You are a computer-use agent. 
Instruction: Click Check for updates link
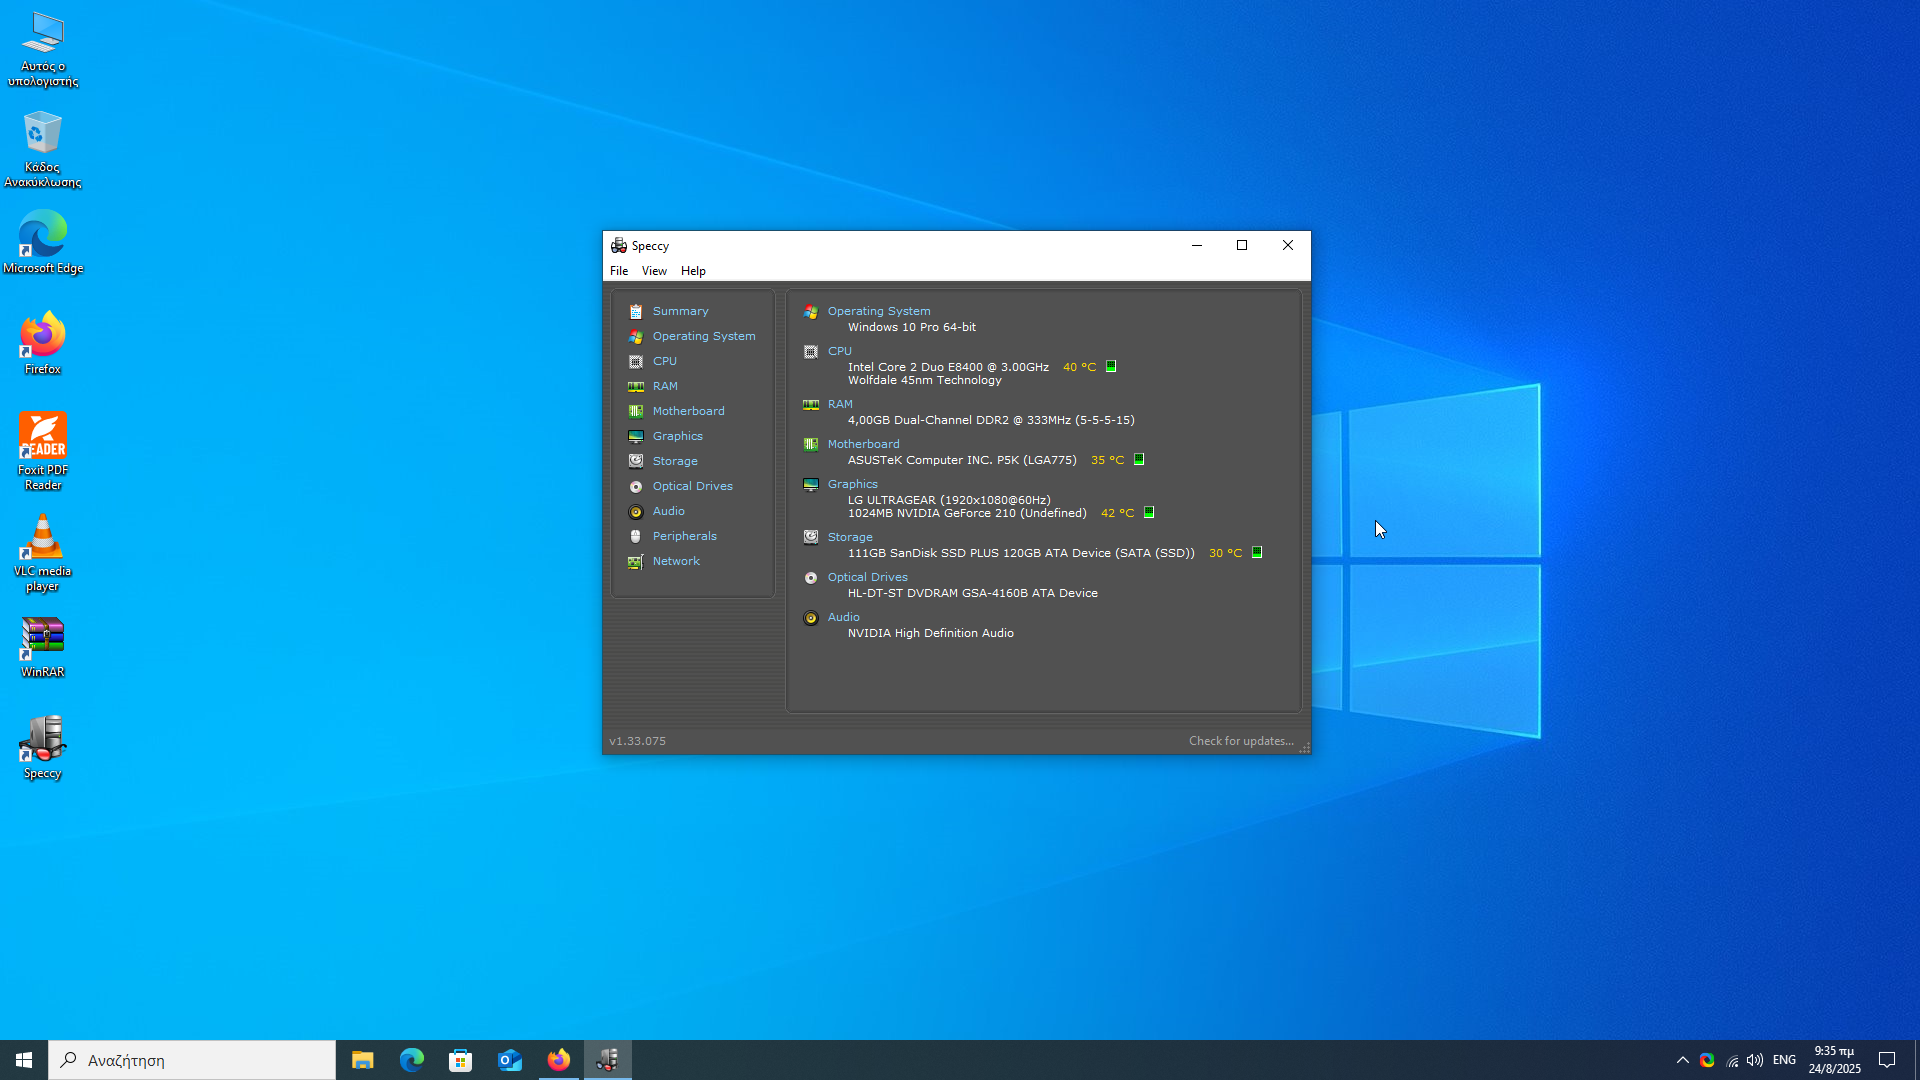(1241, 741)
